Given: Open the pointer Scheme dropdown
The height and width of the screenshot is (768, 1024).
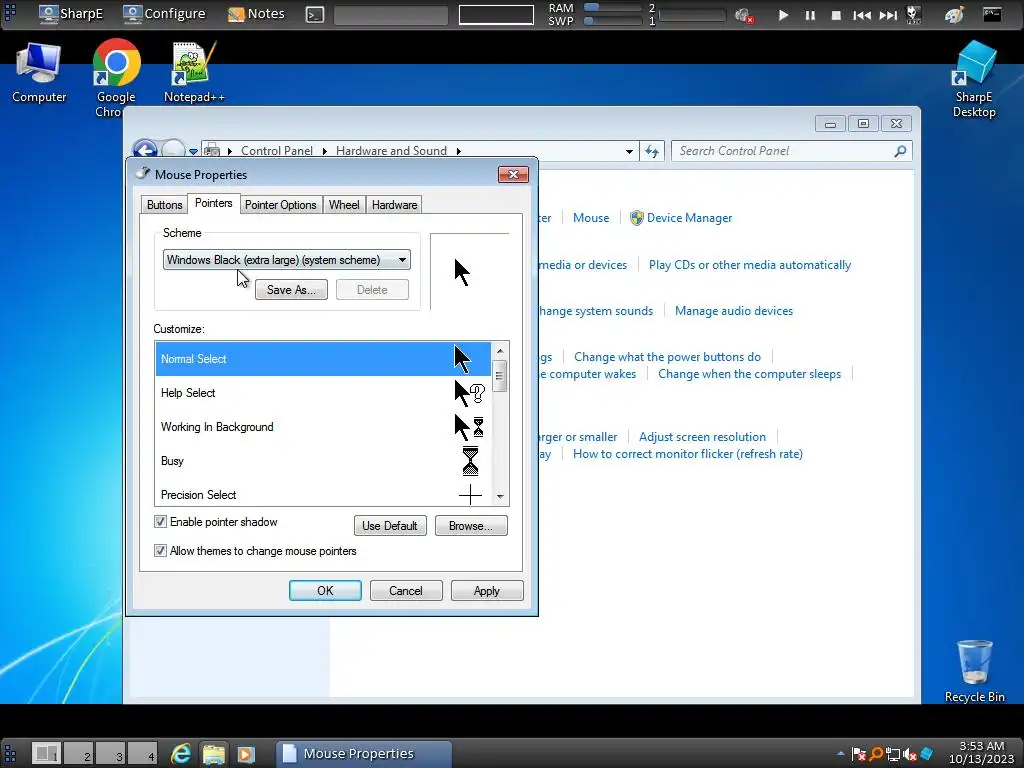Looking at the screenshot, I should tap(287, 260).
